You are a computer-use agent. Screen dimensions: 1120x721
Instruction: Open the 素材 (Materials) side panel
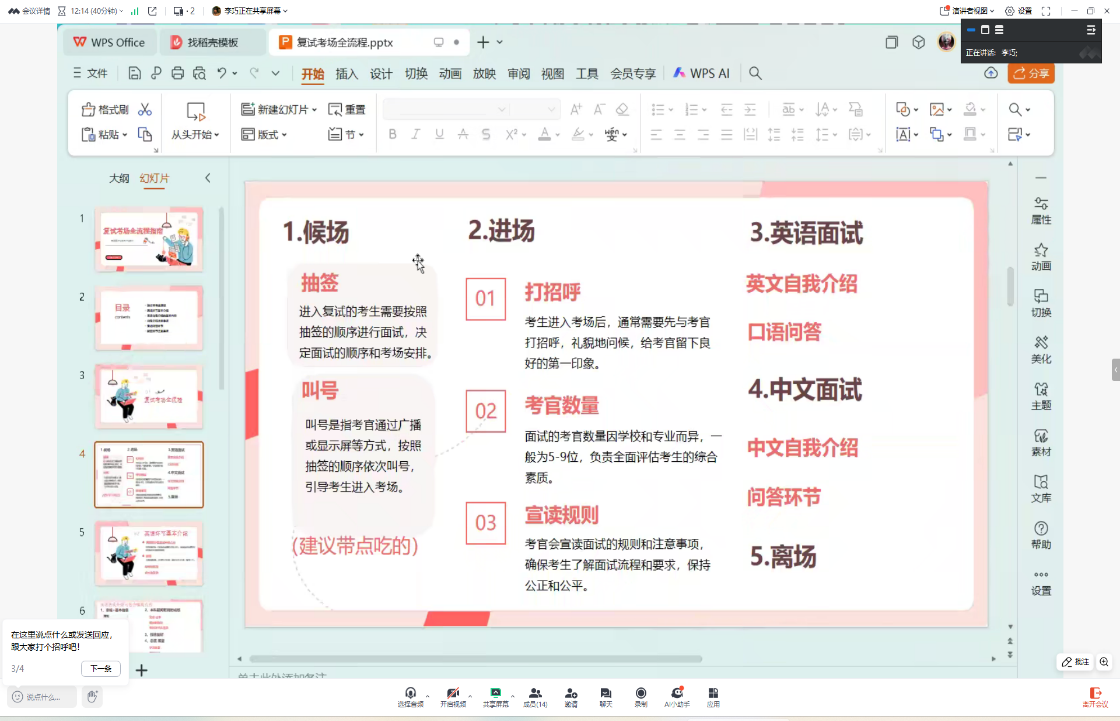[1041, 443]
